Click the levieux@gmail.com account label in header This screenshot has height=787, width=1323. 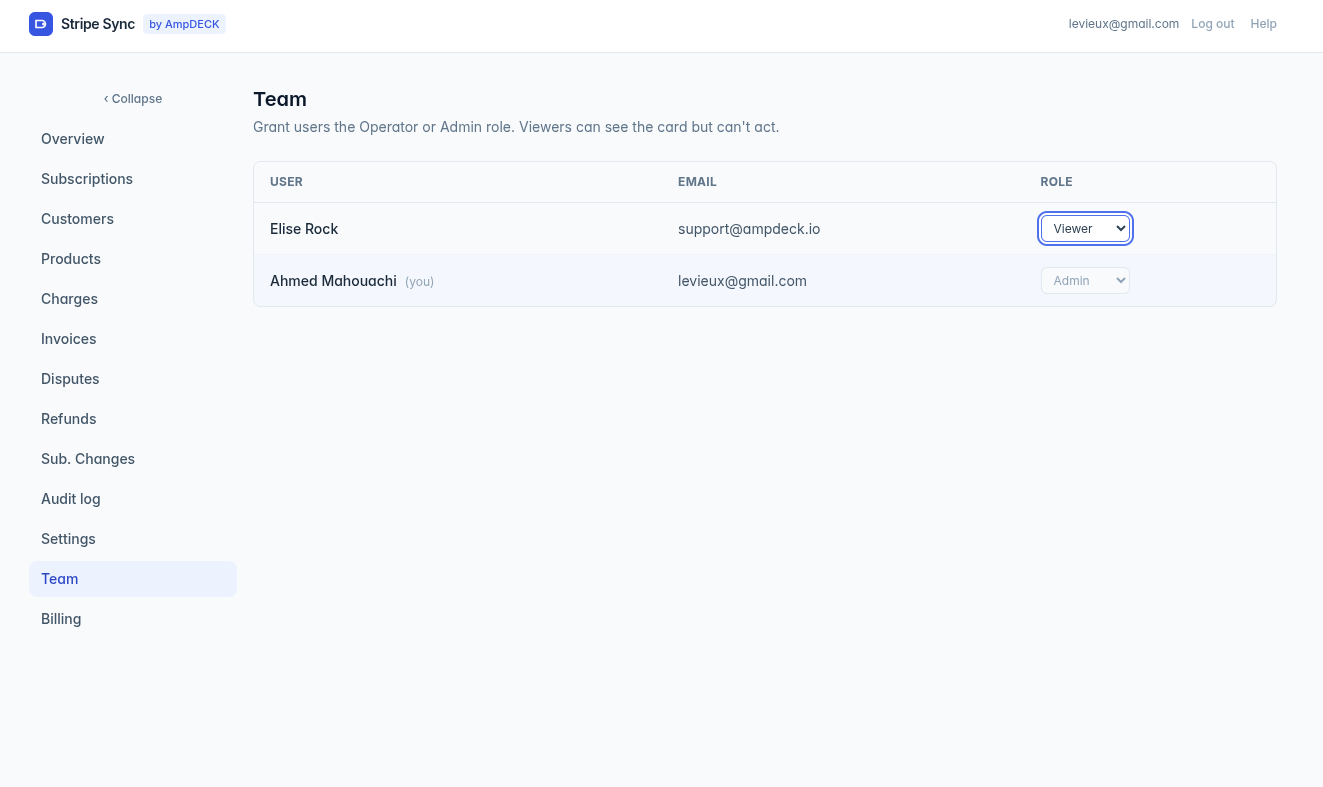point(1124,24)
